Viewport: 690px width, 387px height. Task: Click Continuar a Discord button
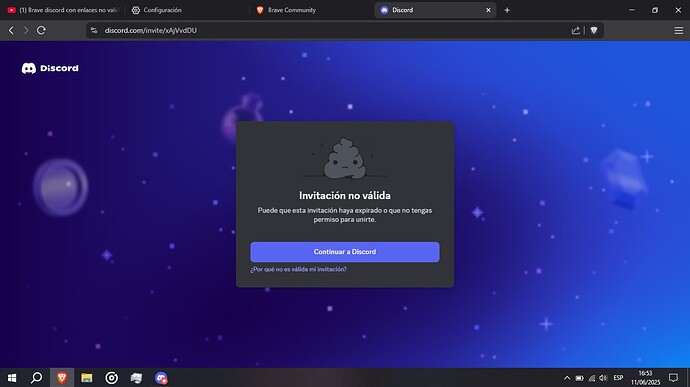click(x=345, y=252)
